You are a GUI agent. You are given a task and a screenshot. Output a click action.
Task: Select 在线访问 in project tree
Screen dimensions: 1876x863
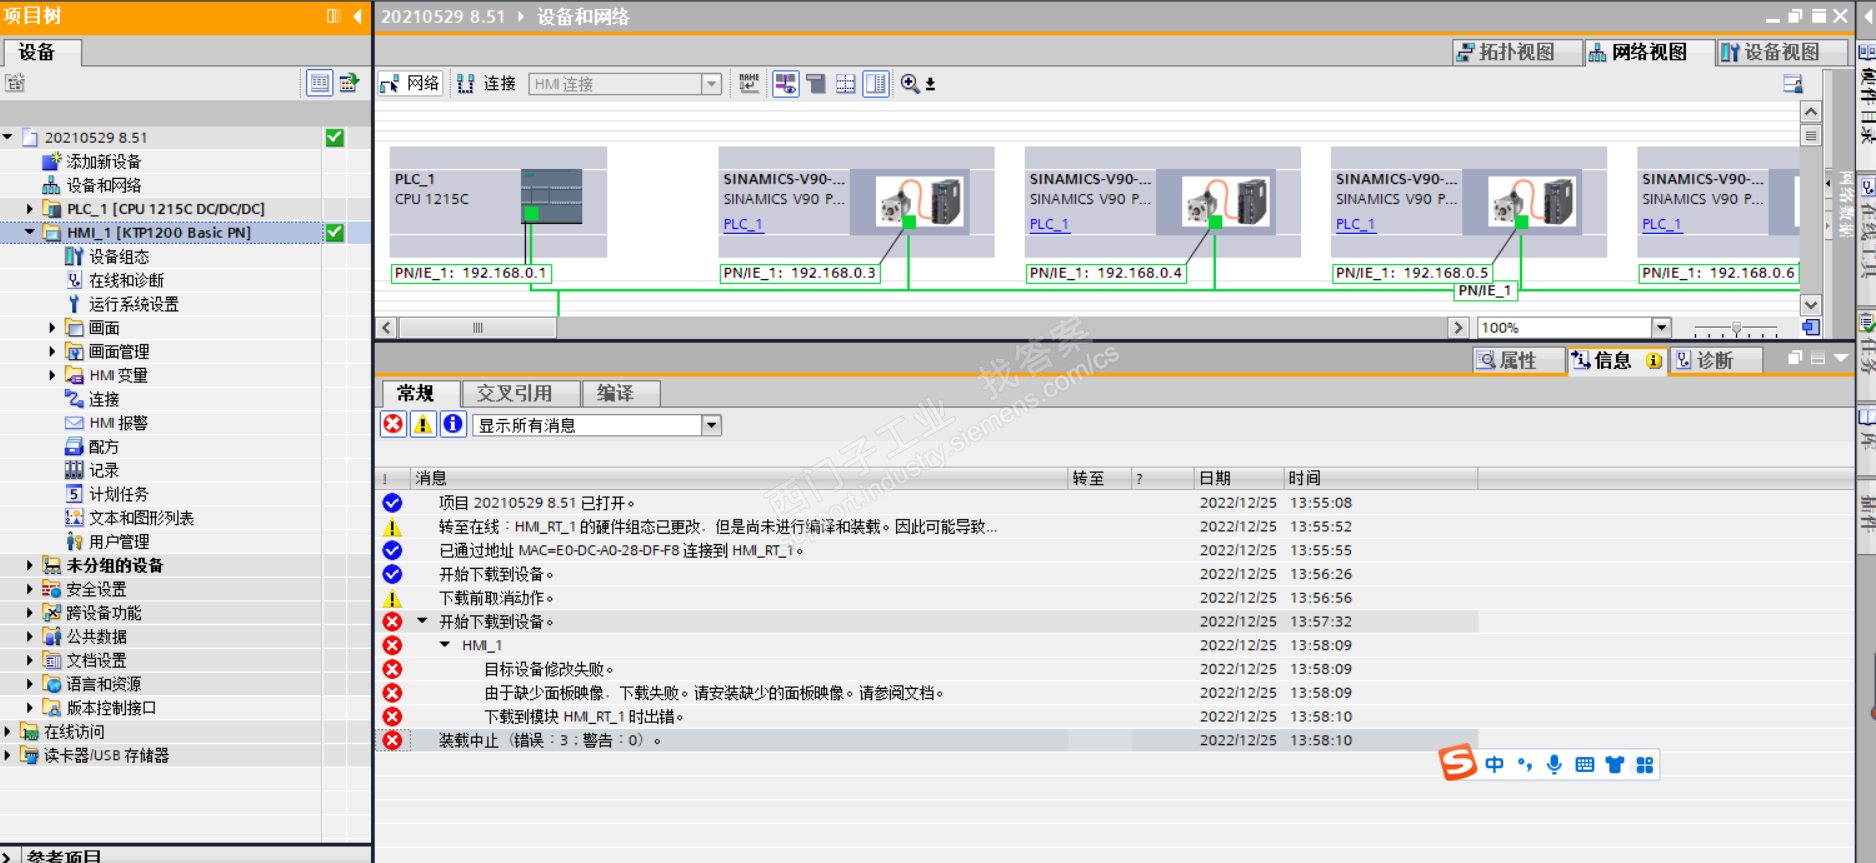click(x=73, y=732)
